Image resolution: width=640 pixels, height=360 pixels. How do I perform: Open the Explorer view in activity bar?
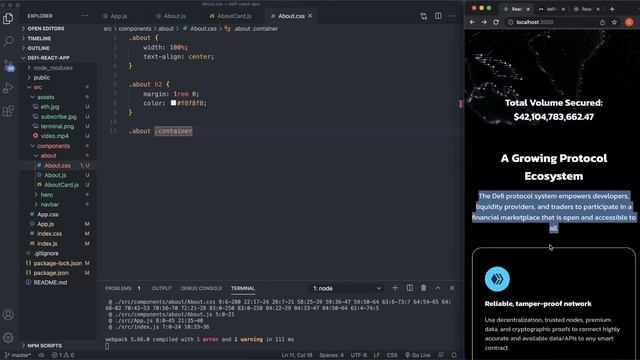tap(8, 18)
